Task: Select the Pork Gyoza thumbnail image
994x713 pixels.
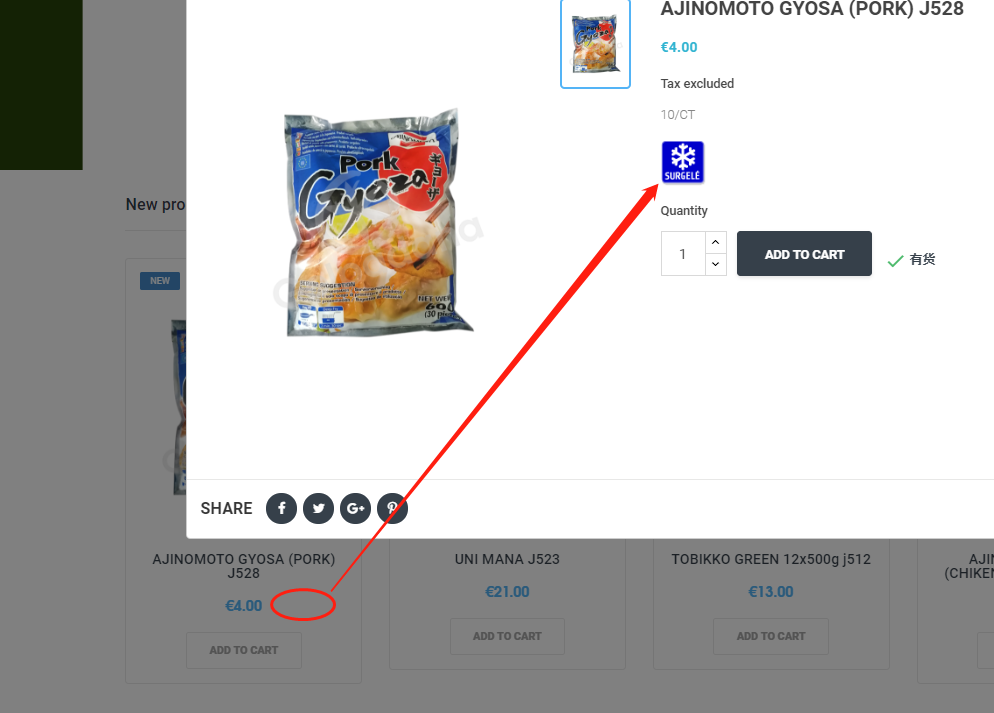Action: tap(595, 44)
